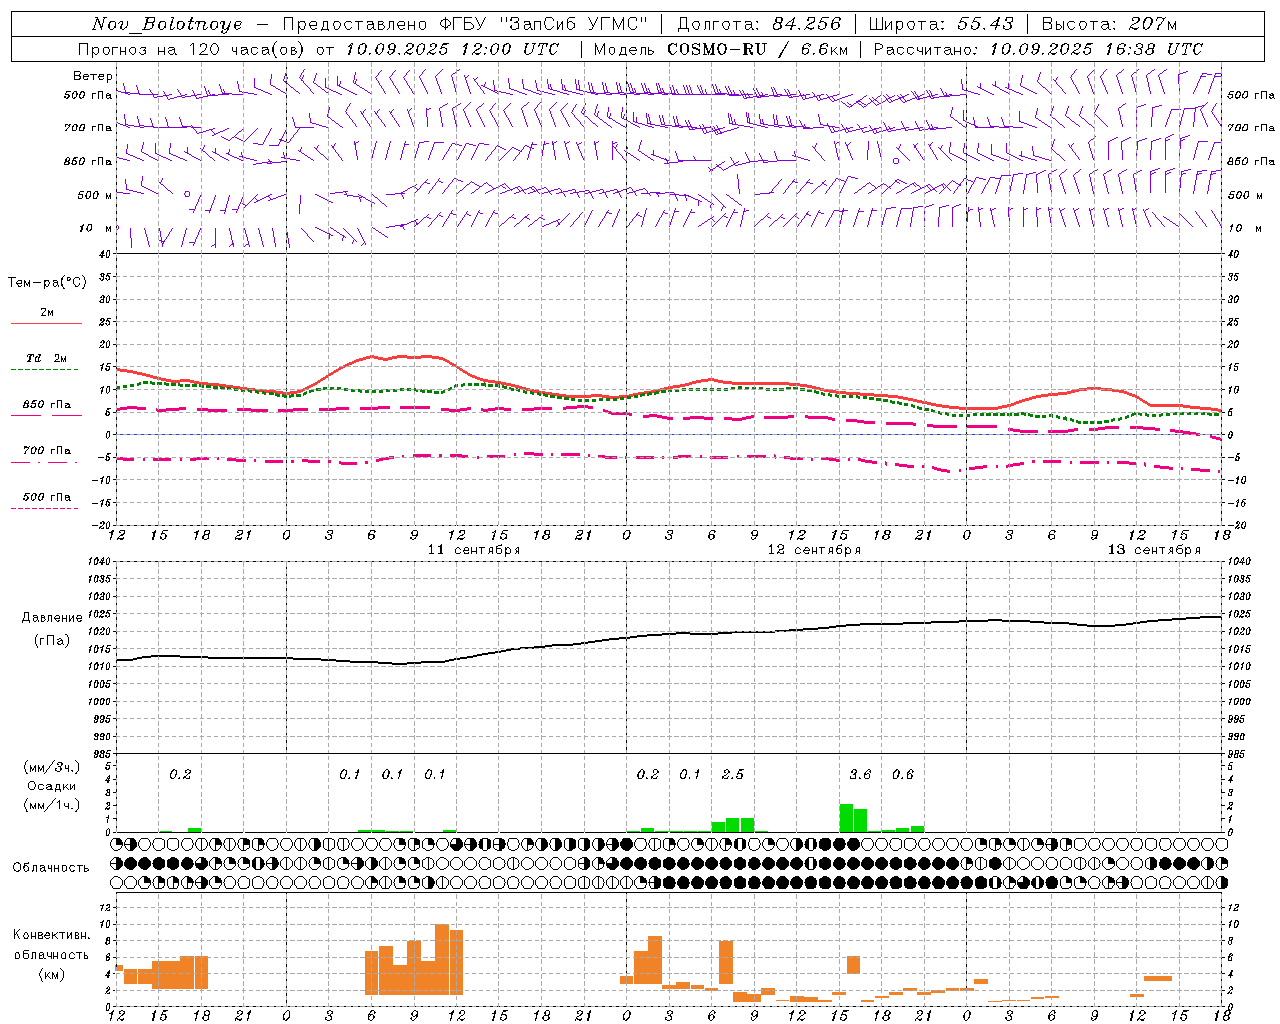
Task: Click the 12 сентября date label
Action: click(813, 550)
